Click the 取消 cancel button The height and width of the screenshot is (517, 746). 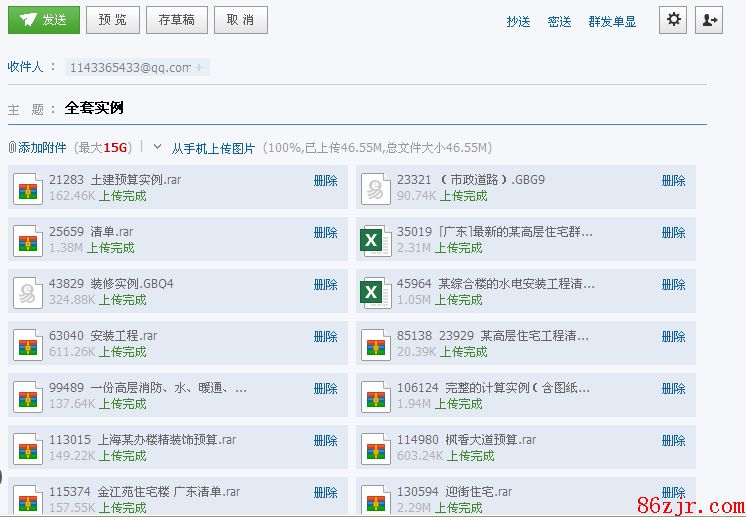coord(240,20)
